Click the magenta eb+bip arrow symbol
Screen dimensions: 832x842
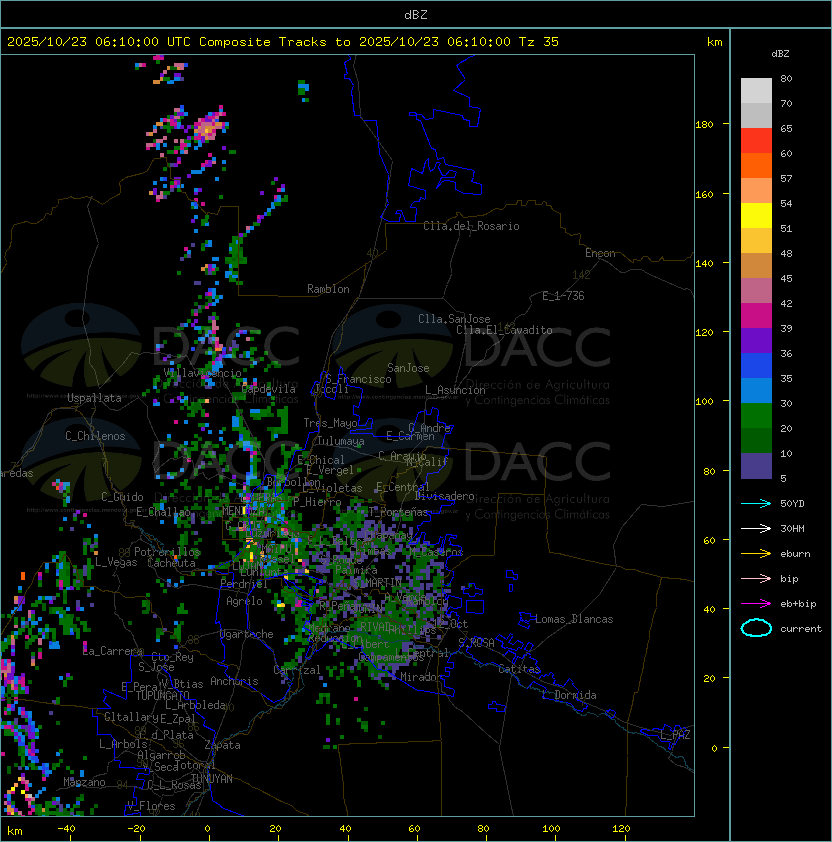[x=756, y=604]
